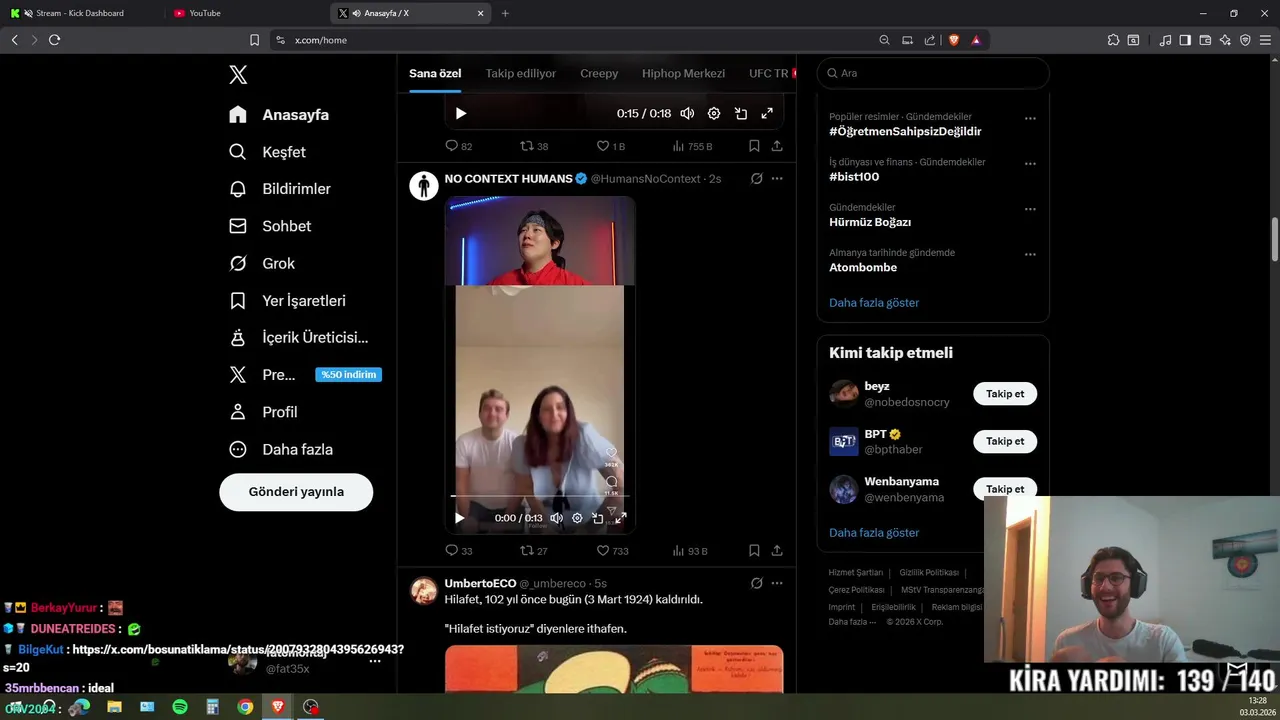
Task: Open Hizmet Şartları footer link
Action: [x=856, y=573]
